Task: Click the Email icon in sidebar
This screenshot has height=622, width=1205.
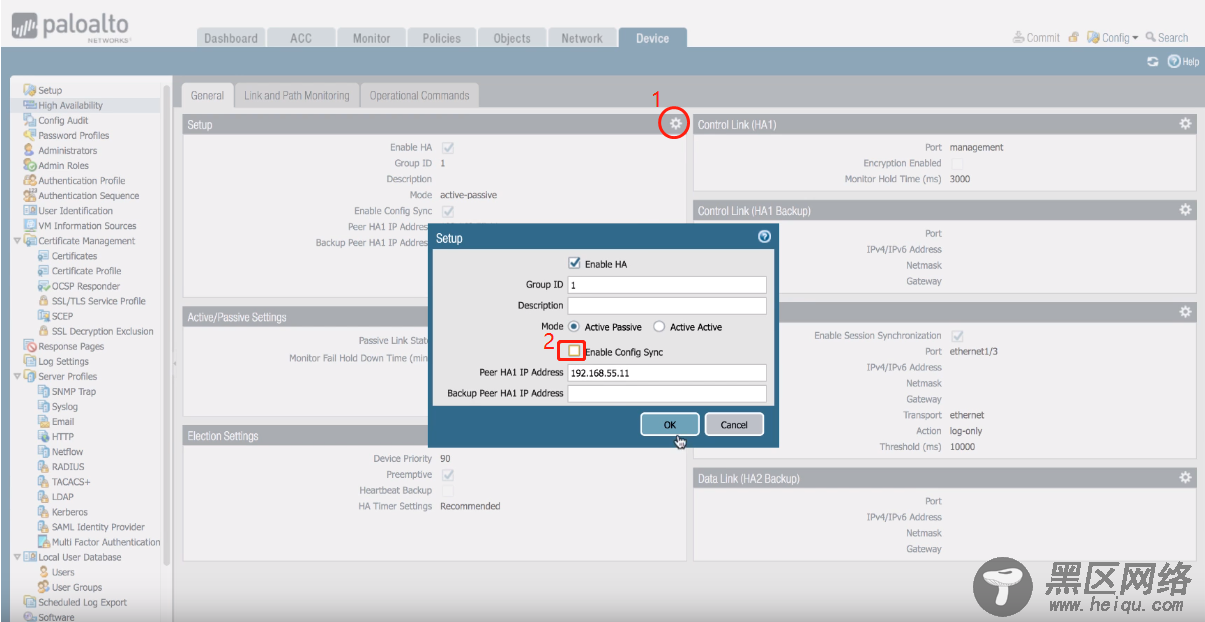Action: pos(43,421)
